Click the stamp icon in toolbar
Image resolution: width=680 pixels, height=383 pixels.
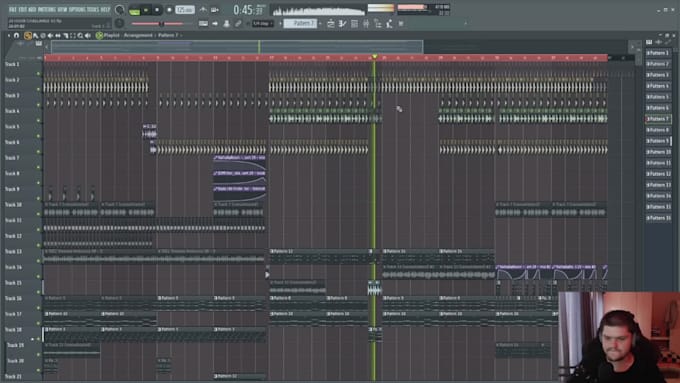[226, 24]
